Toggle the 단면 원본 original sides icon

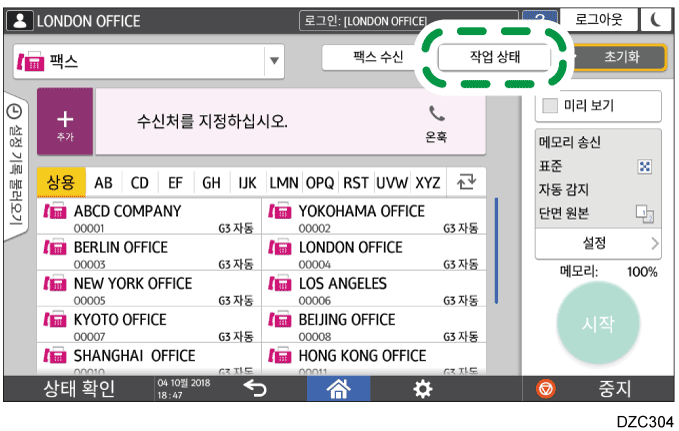(x=645, y=212)
